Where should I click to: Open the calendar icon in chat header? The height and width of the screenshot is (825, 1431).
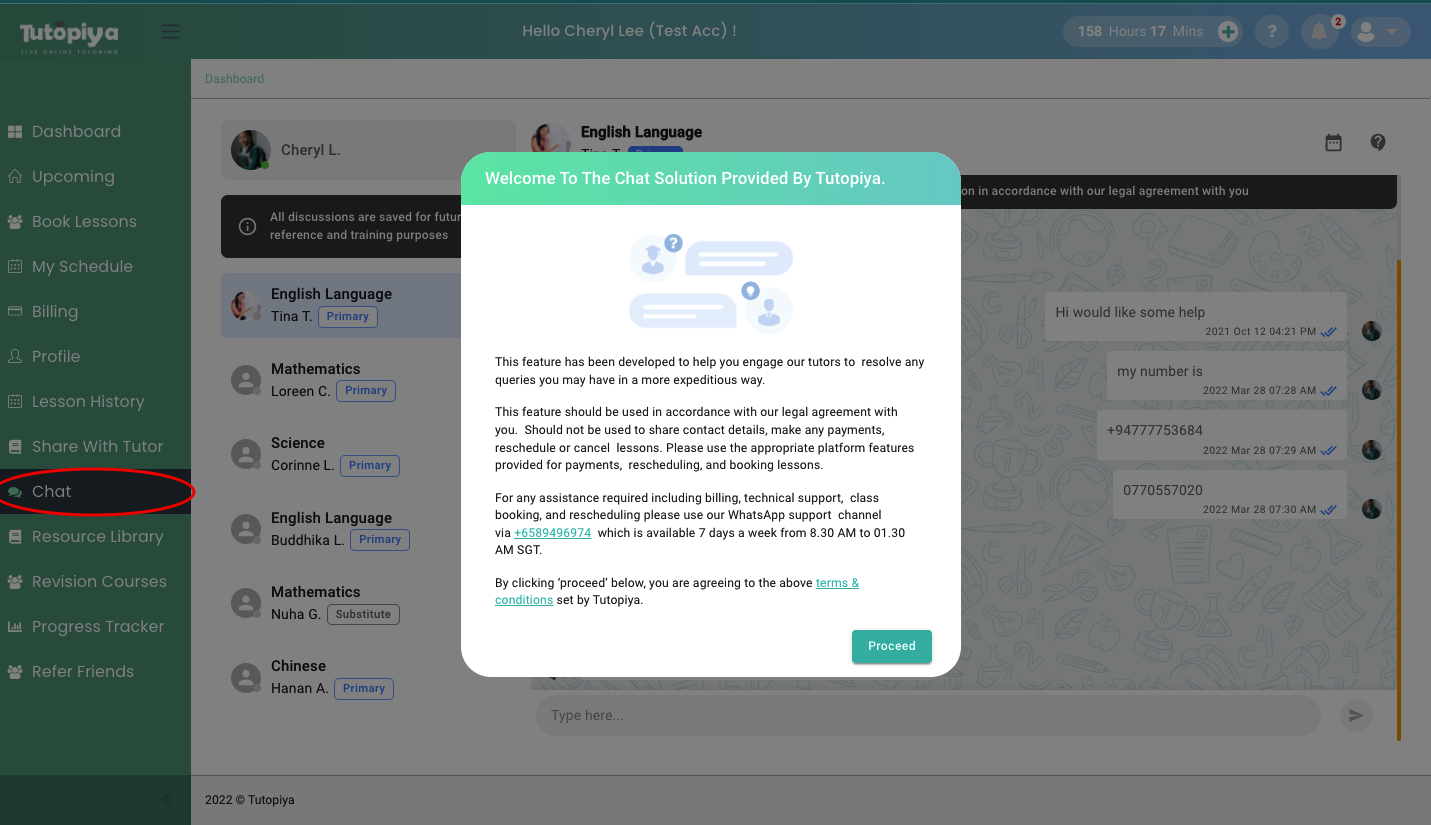click(x=1333, y=143)
